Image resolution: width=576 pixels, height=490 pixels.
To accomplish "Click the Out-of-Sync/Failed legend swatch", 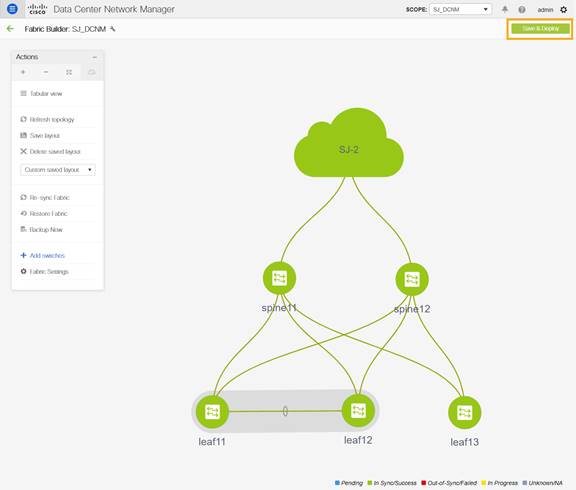I will (x=424, y=483).
